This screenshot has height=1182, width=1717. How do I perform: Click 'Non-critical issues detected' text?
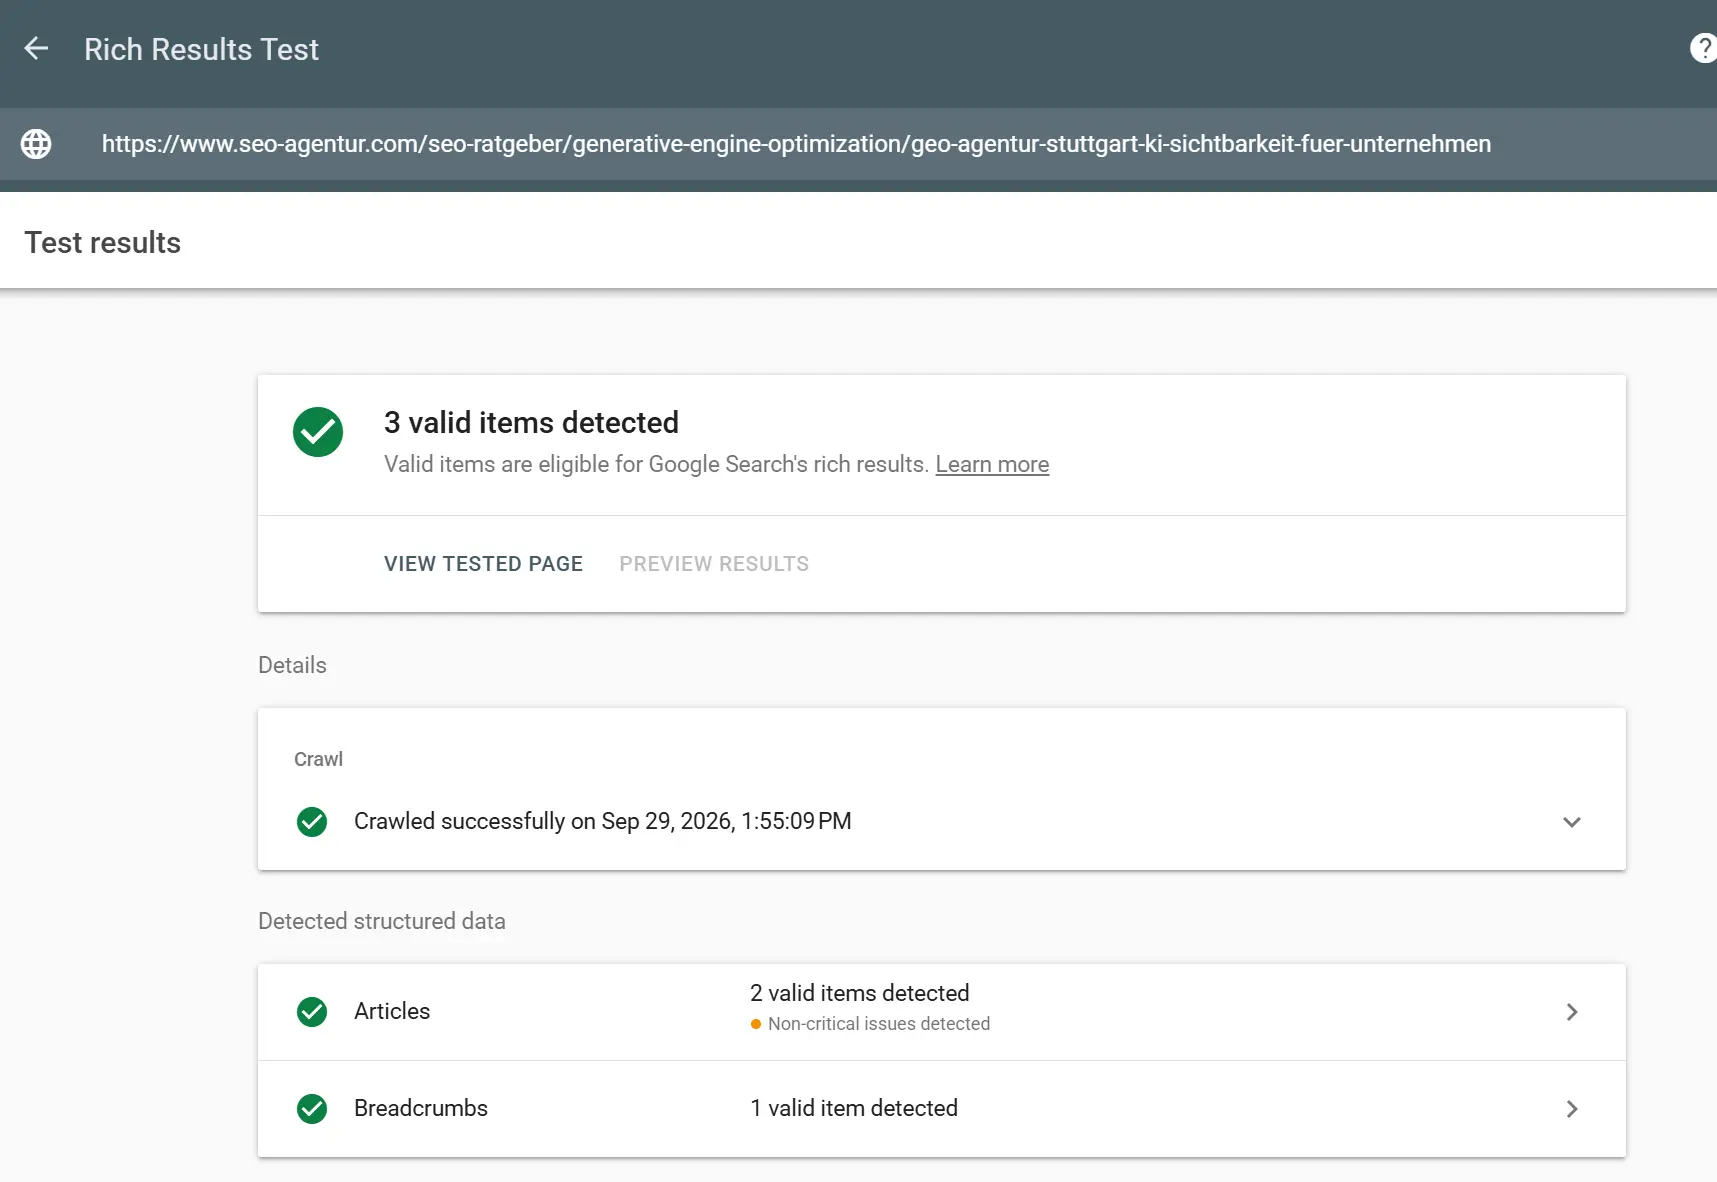click(x=879, y=1024)
